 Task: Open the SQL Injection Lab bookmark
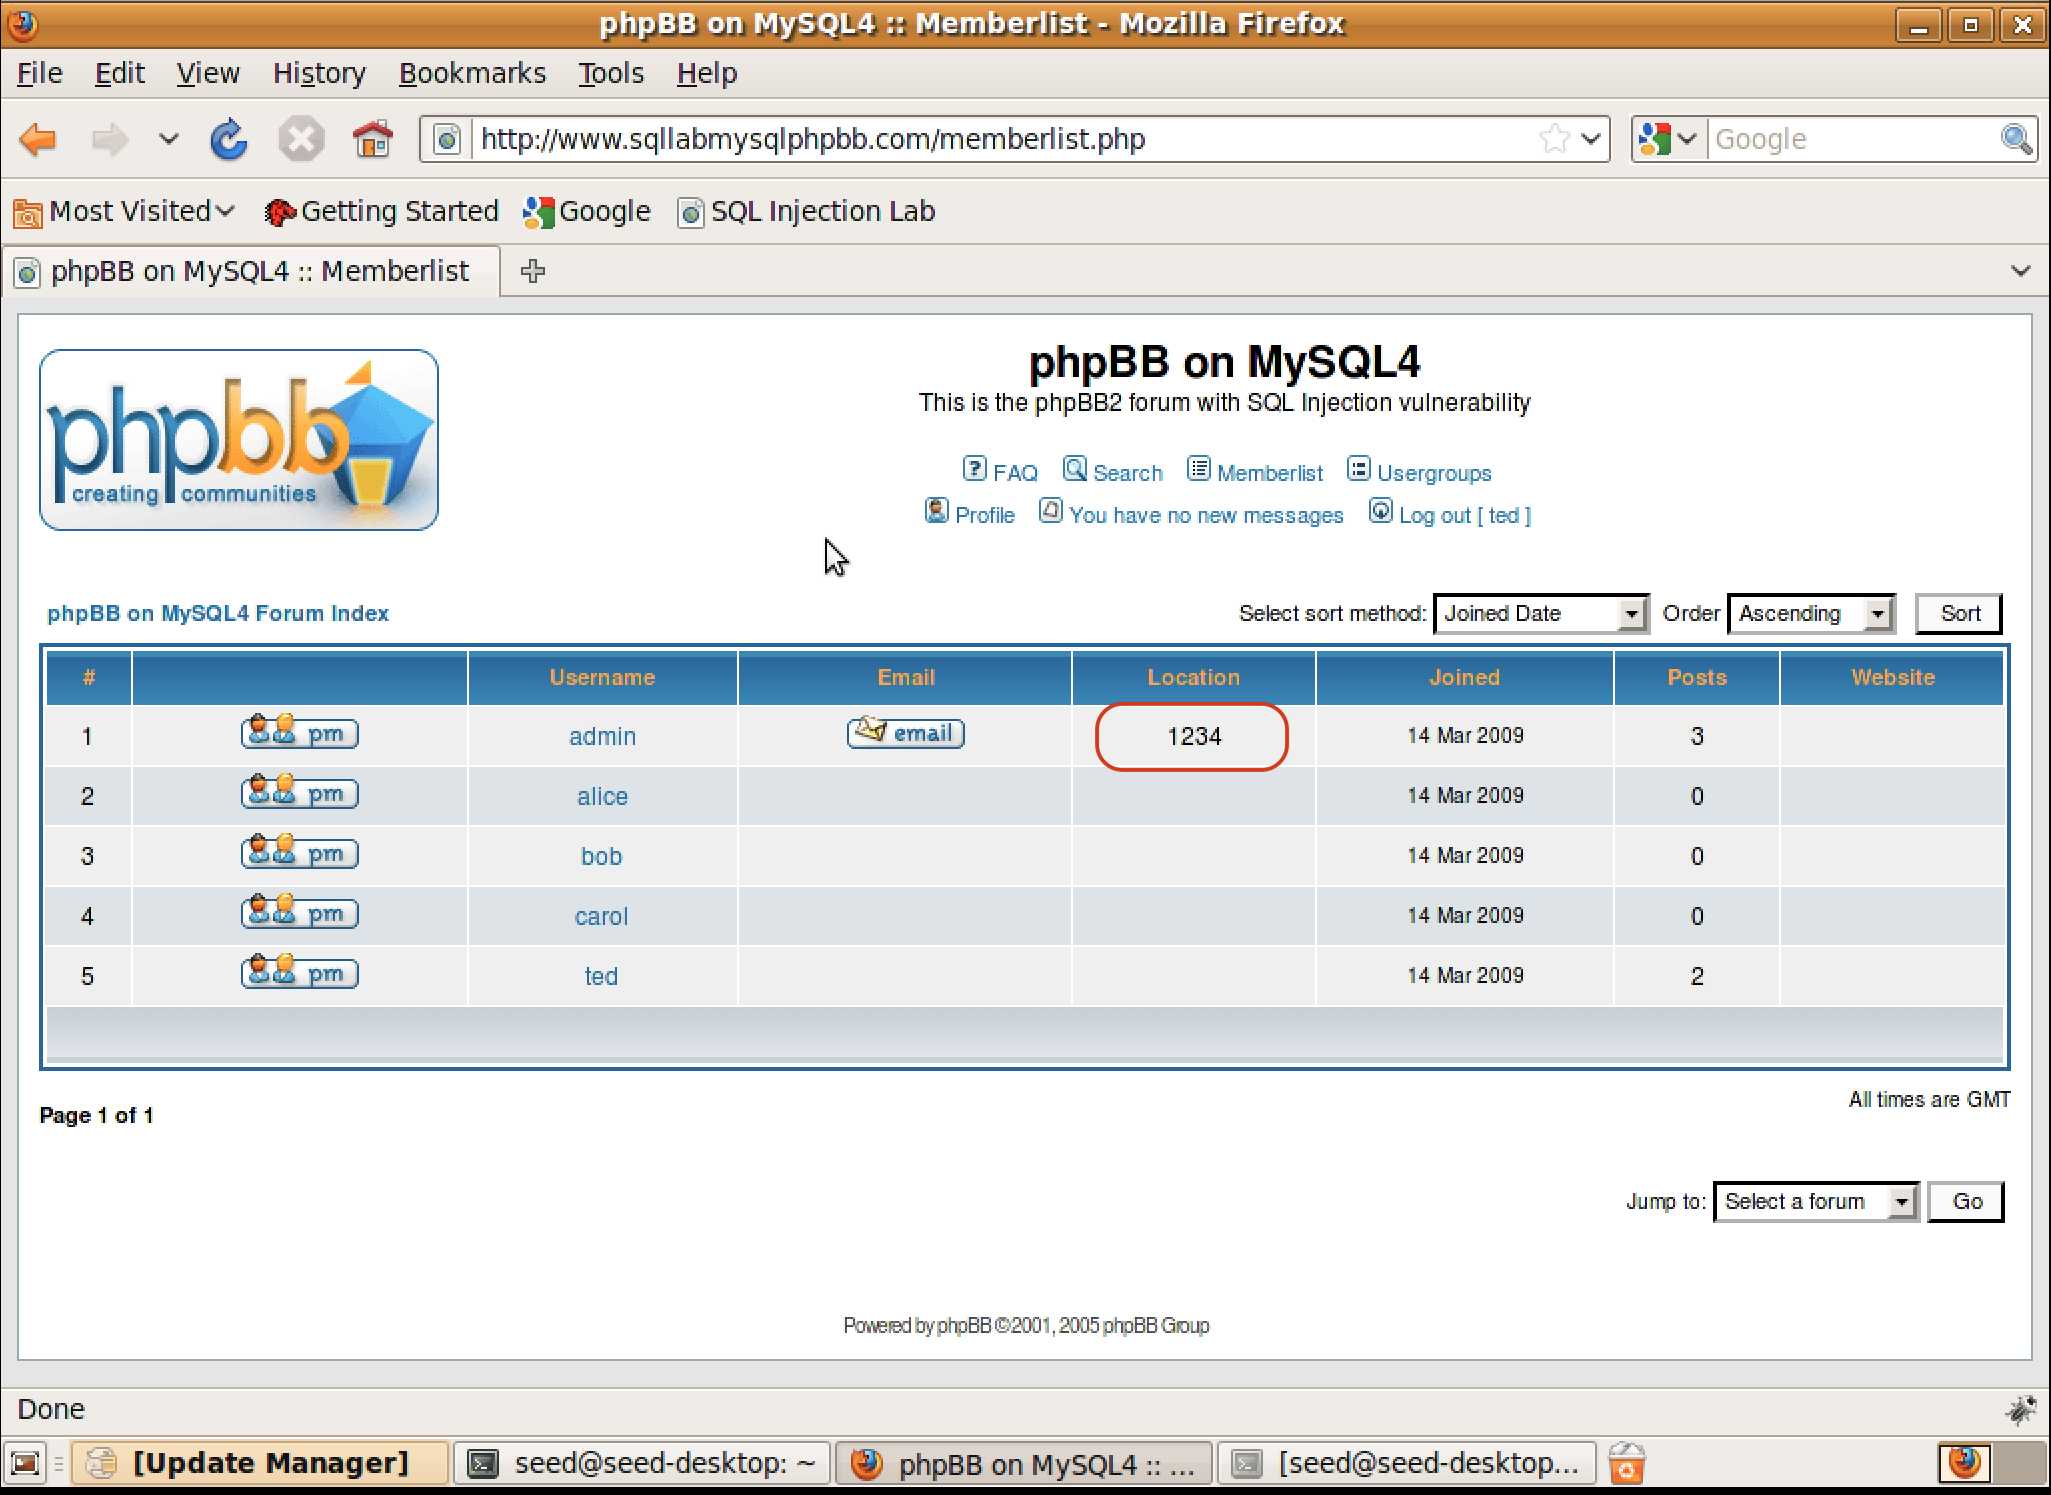click(806, 211)
